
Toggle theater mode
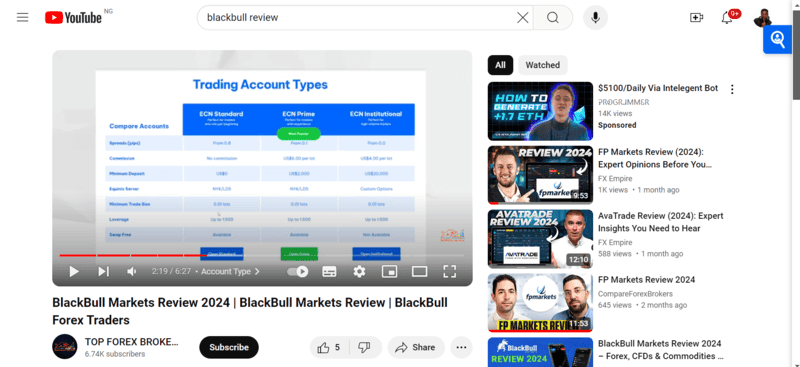(x=419, y=272)
